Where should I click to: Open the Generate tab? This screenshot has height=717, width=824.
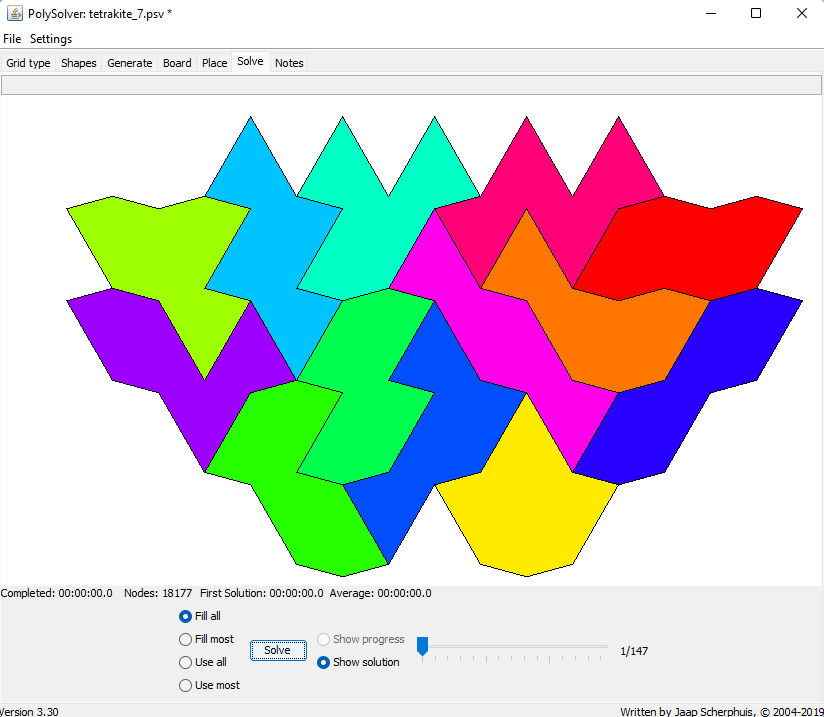pos(129,63)
